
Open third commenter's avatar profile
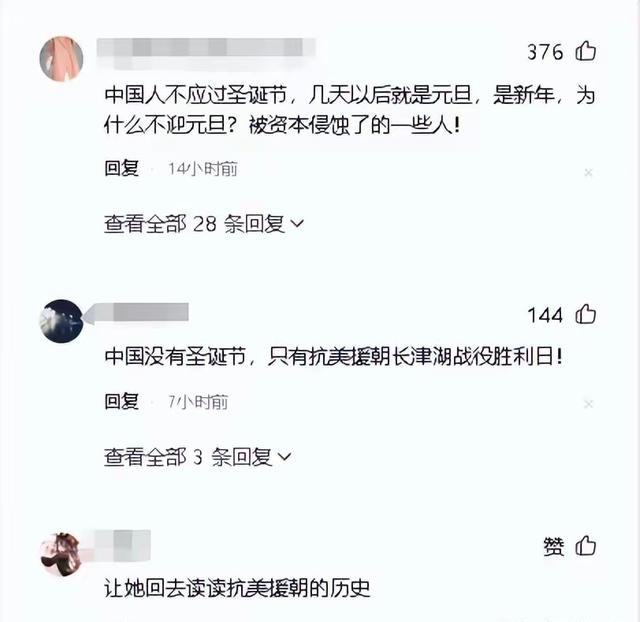[x=61, y=554]
